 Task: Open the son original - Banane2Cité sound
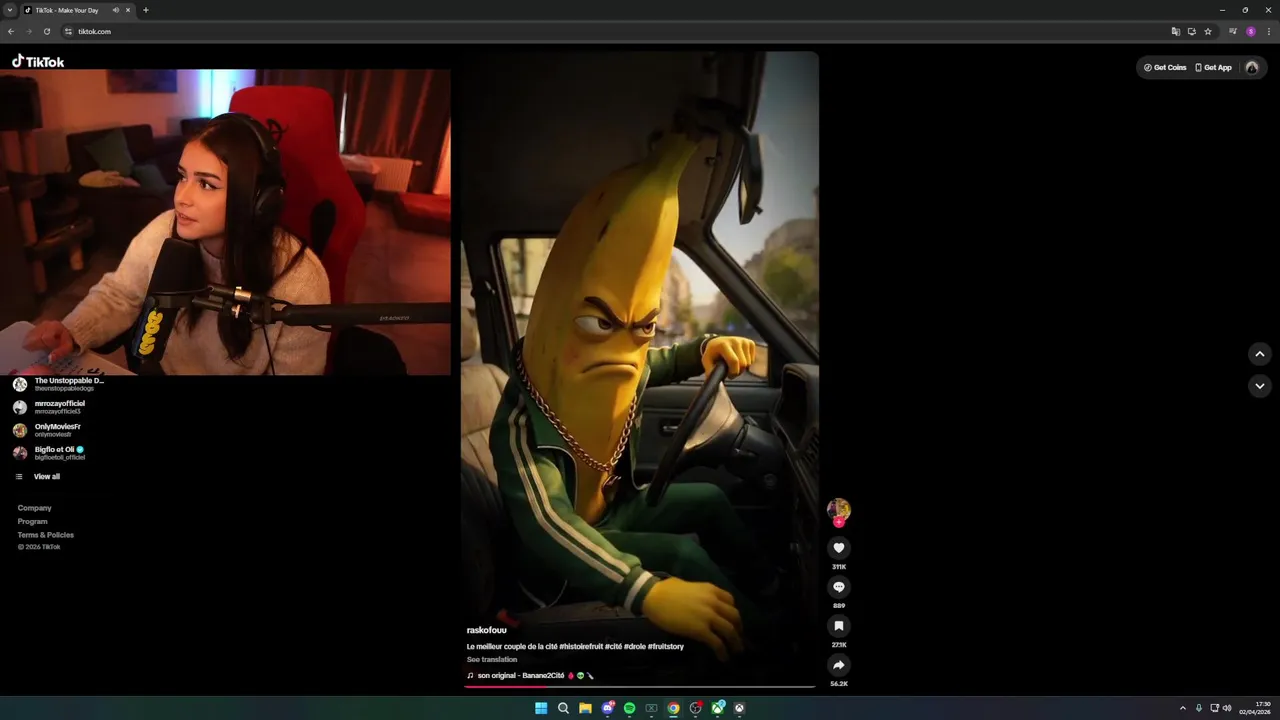tap(530, 676)
